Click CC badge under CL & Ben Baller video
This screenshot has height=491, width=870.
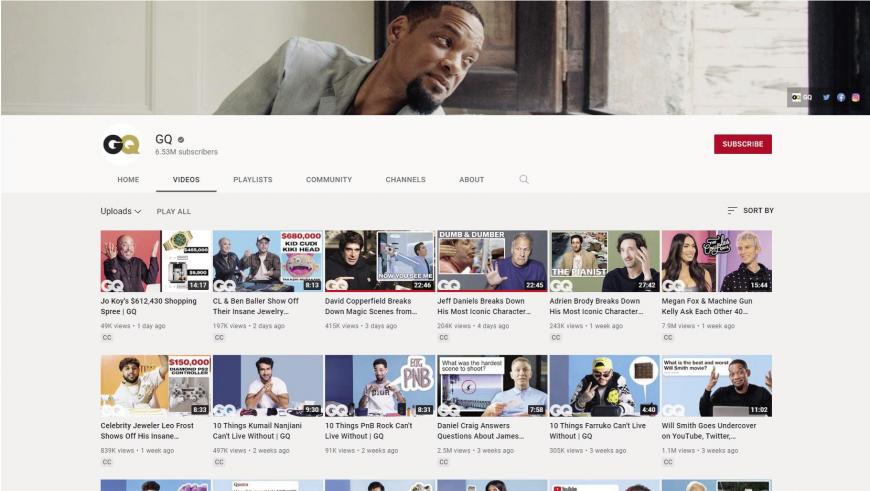(x=219, y=337)
